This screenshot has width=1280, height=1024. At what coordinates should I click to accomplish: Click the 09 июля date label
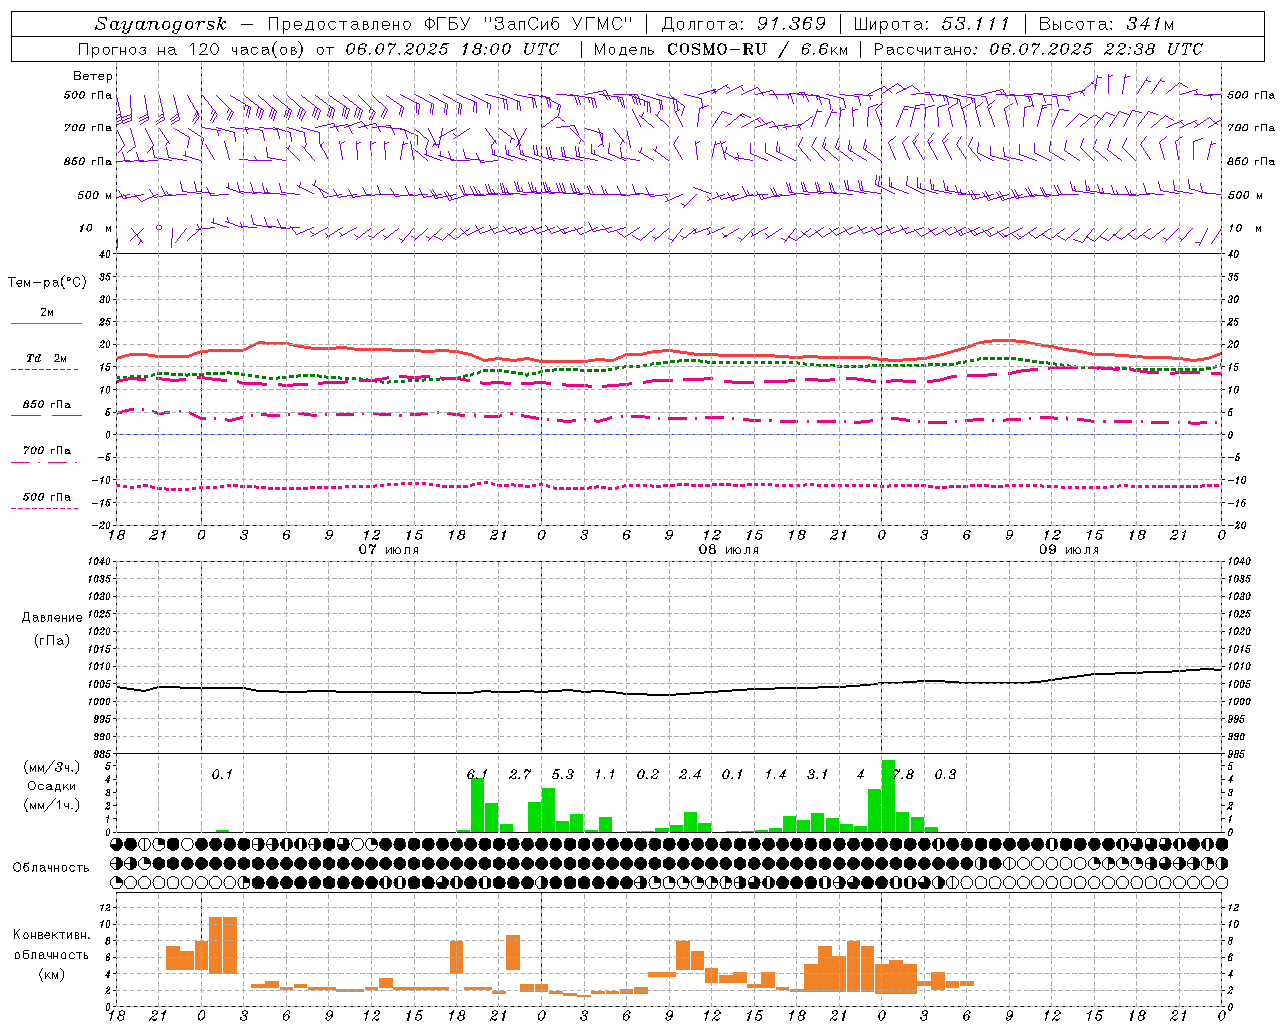(x=1069, y=550)
